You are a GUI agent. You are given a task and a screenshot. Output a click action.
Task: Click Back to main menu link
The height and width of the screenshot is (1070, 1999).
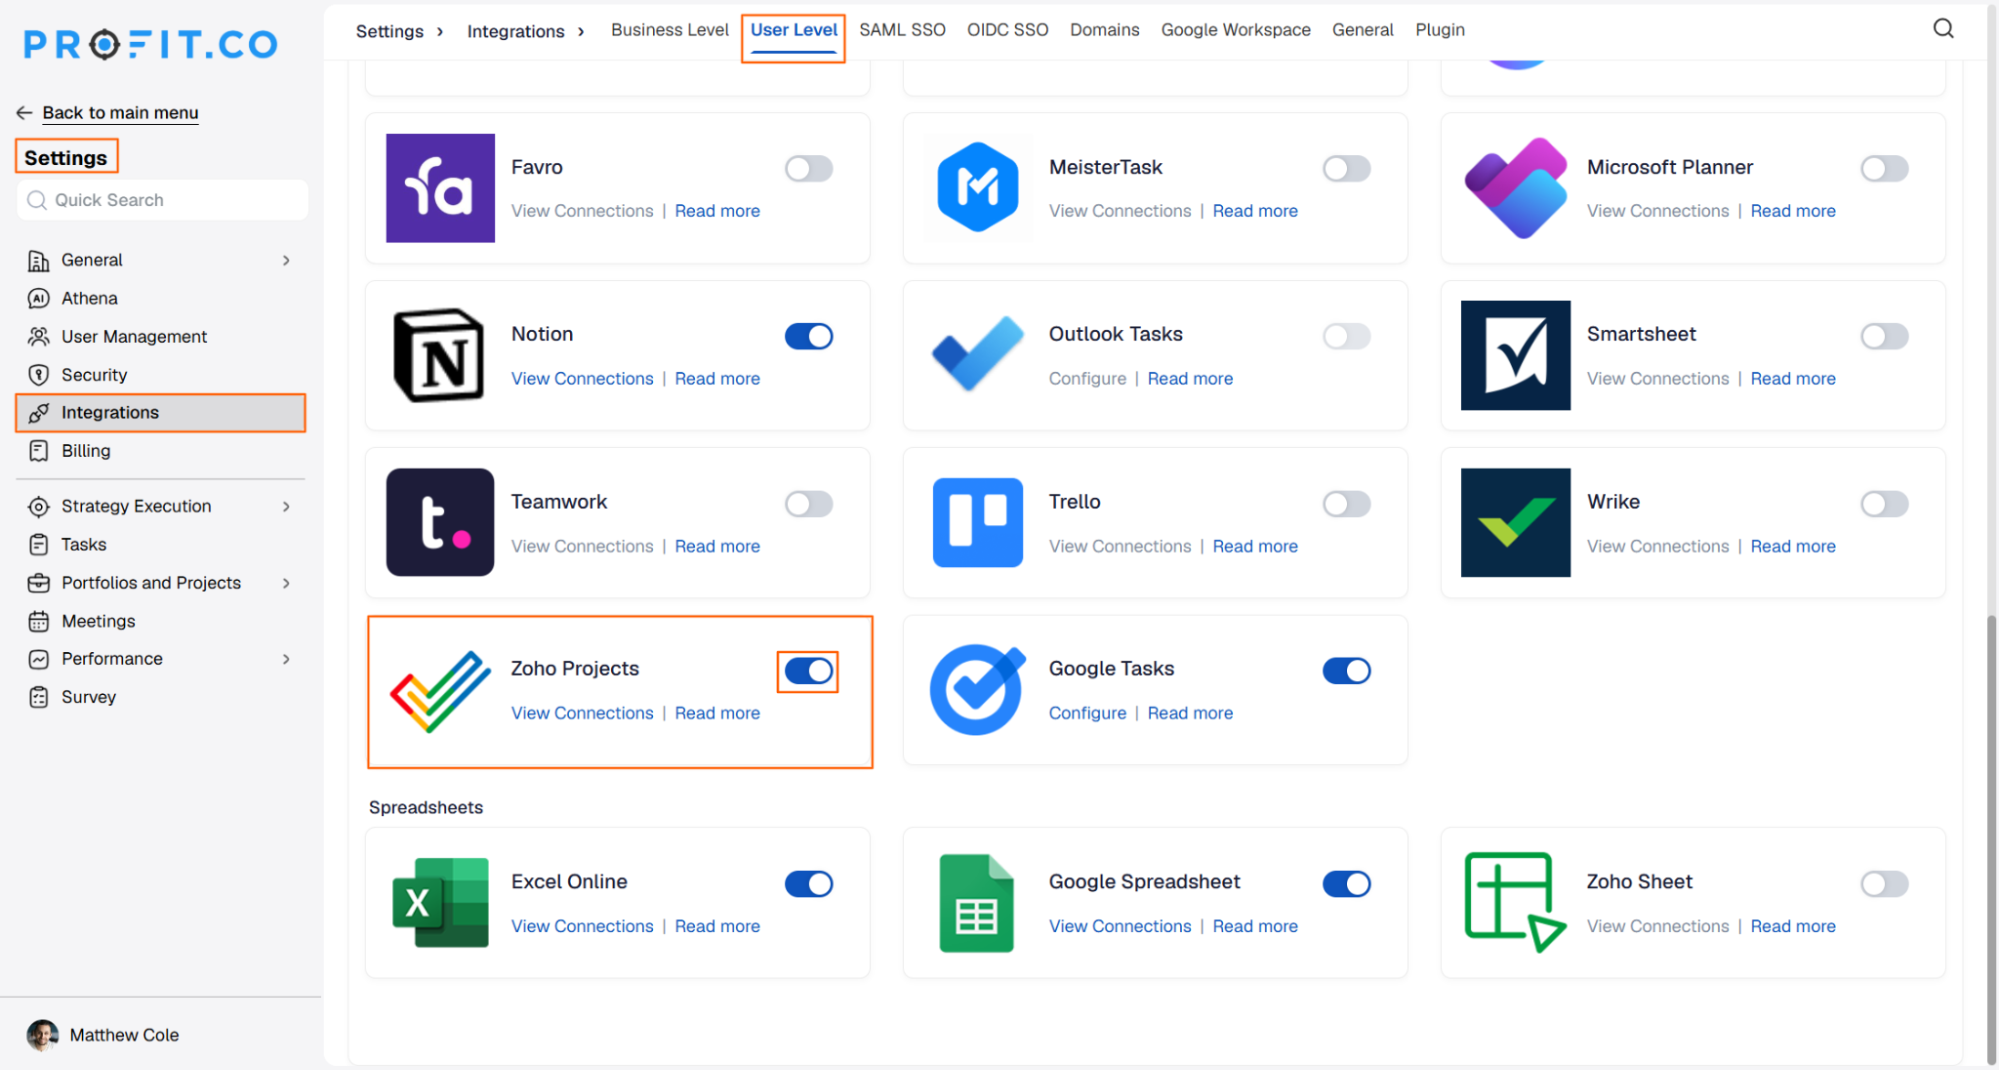pos(120,113)
